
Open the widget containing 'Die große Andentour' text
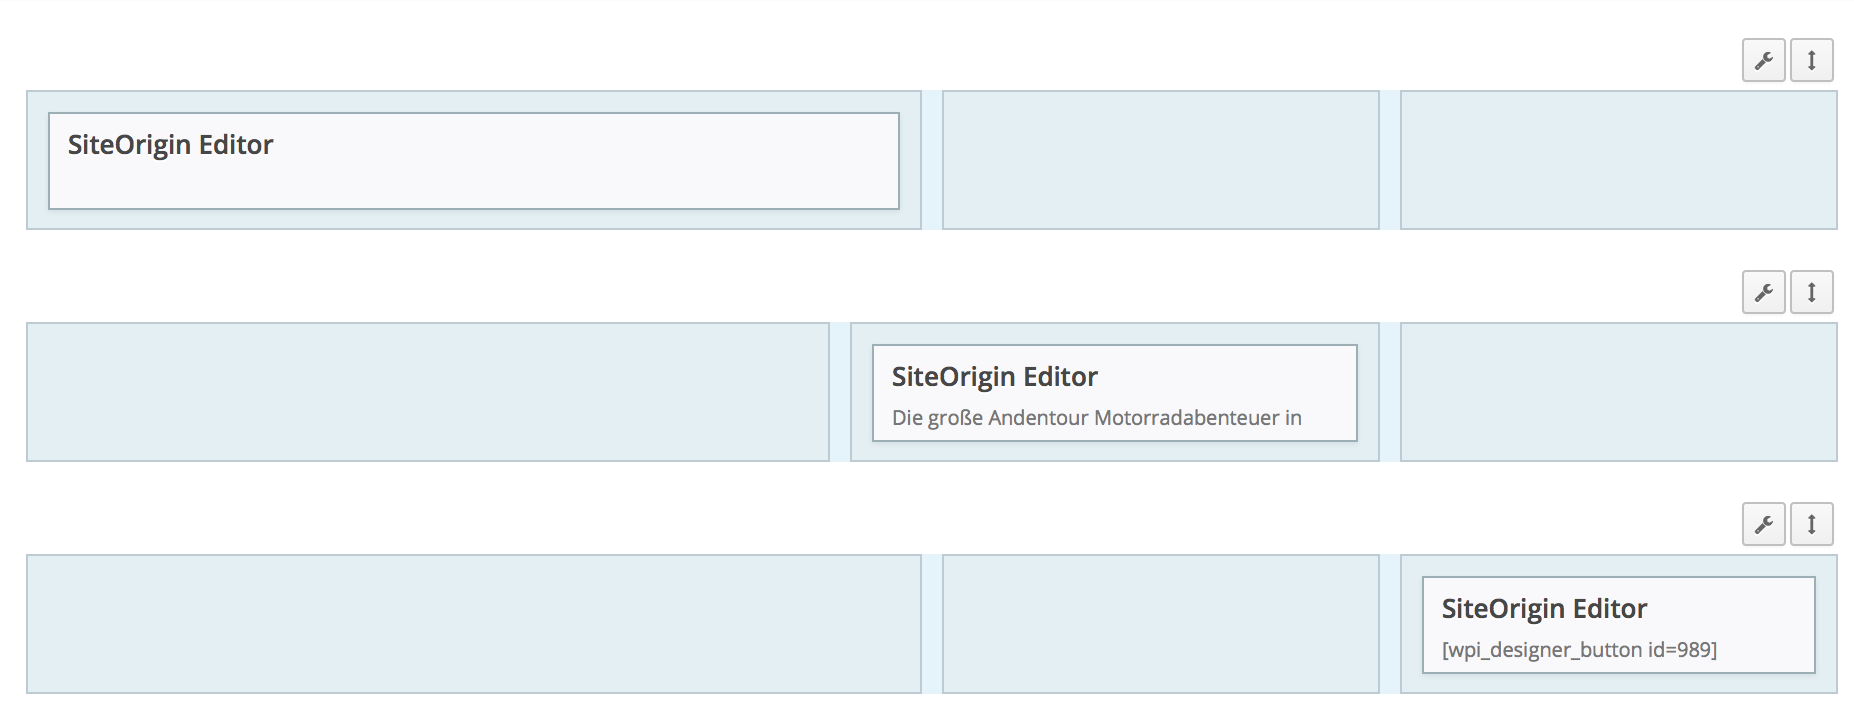pos(1114,393)
